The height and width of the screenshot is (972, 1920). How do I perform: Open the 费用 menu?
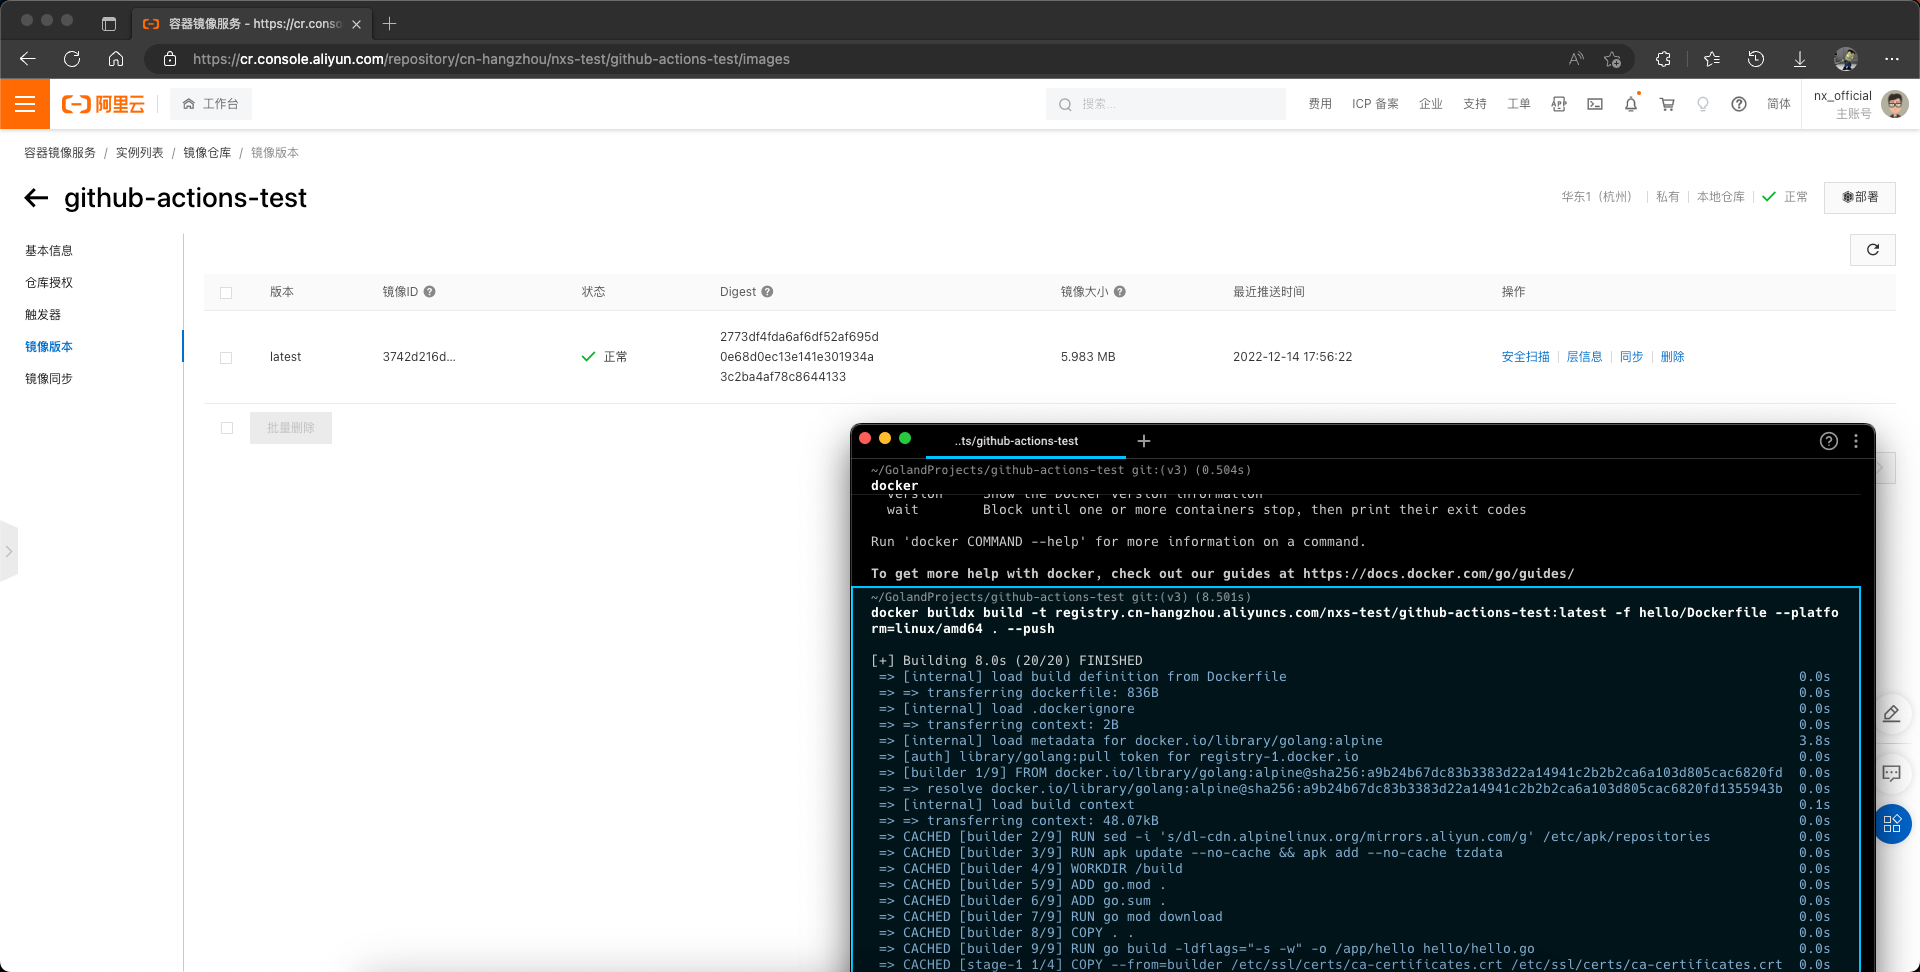point(1320,104)
